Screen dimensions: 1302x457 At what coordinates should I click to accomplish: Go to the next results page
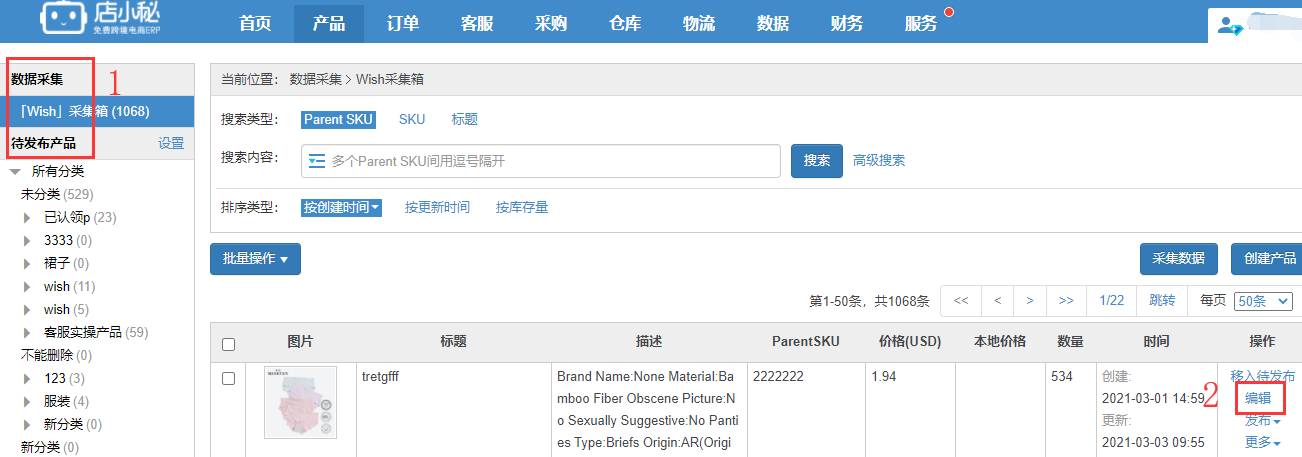[1030, 300]
